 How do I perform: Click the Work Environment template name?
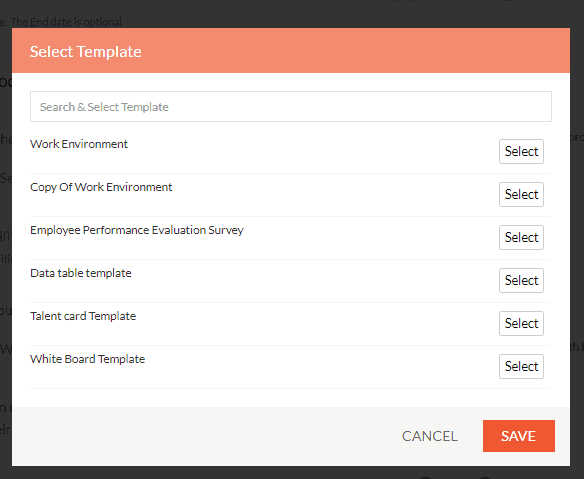[x=79, y=144]
